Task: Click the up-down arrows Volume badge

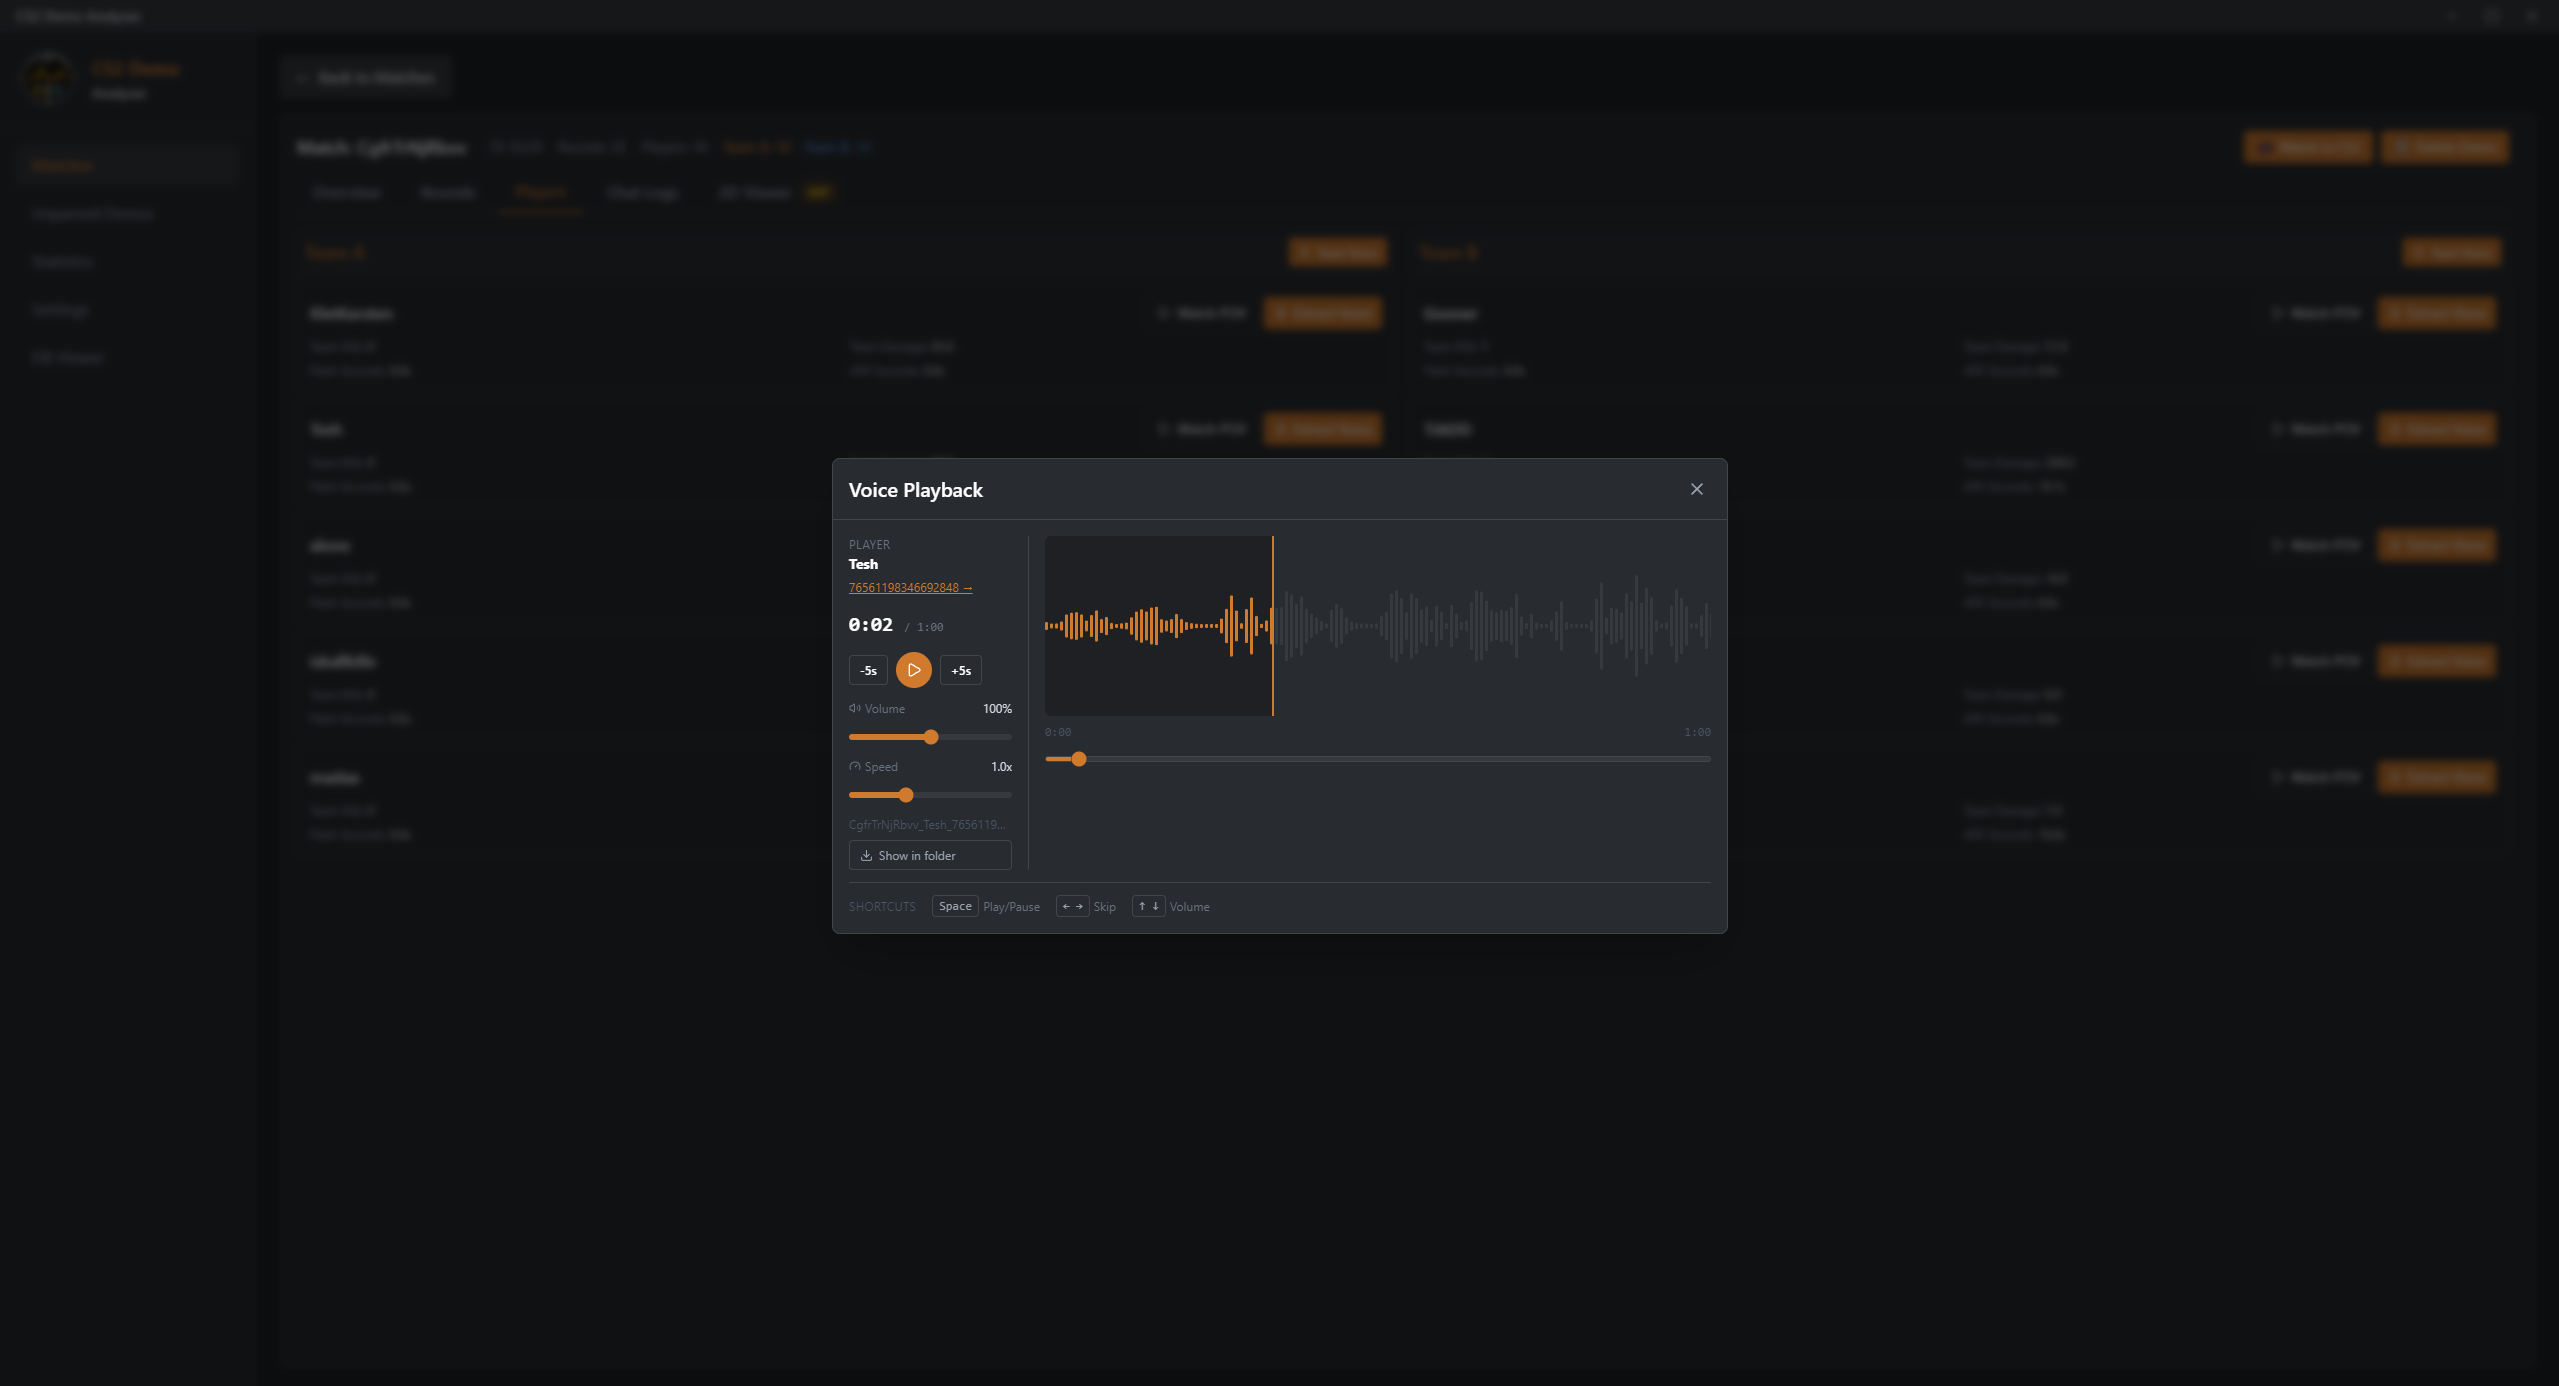Action: pos(1148,906)
